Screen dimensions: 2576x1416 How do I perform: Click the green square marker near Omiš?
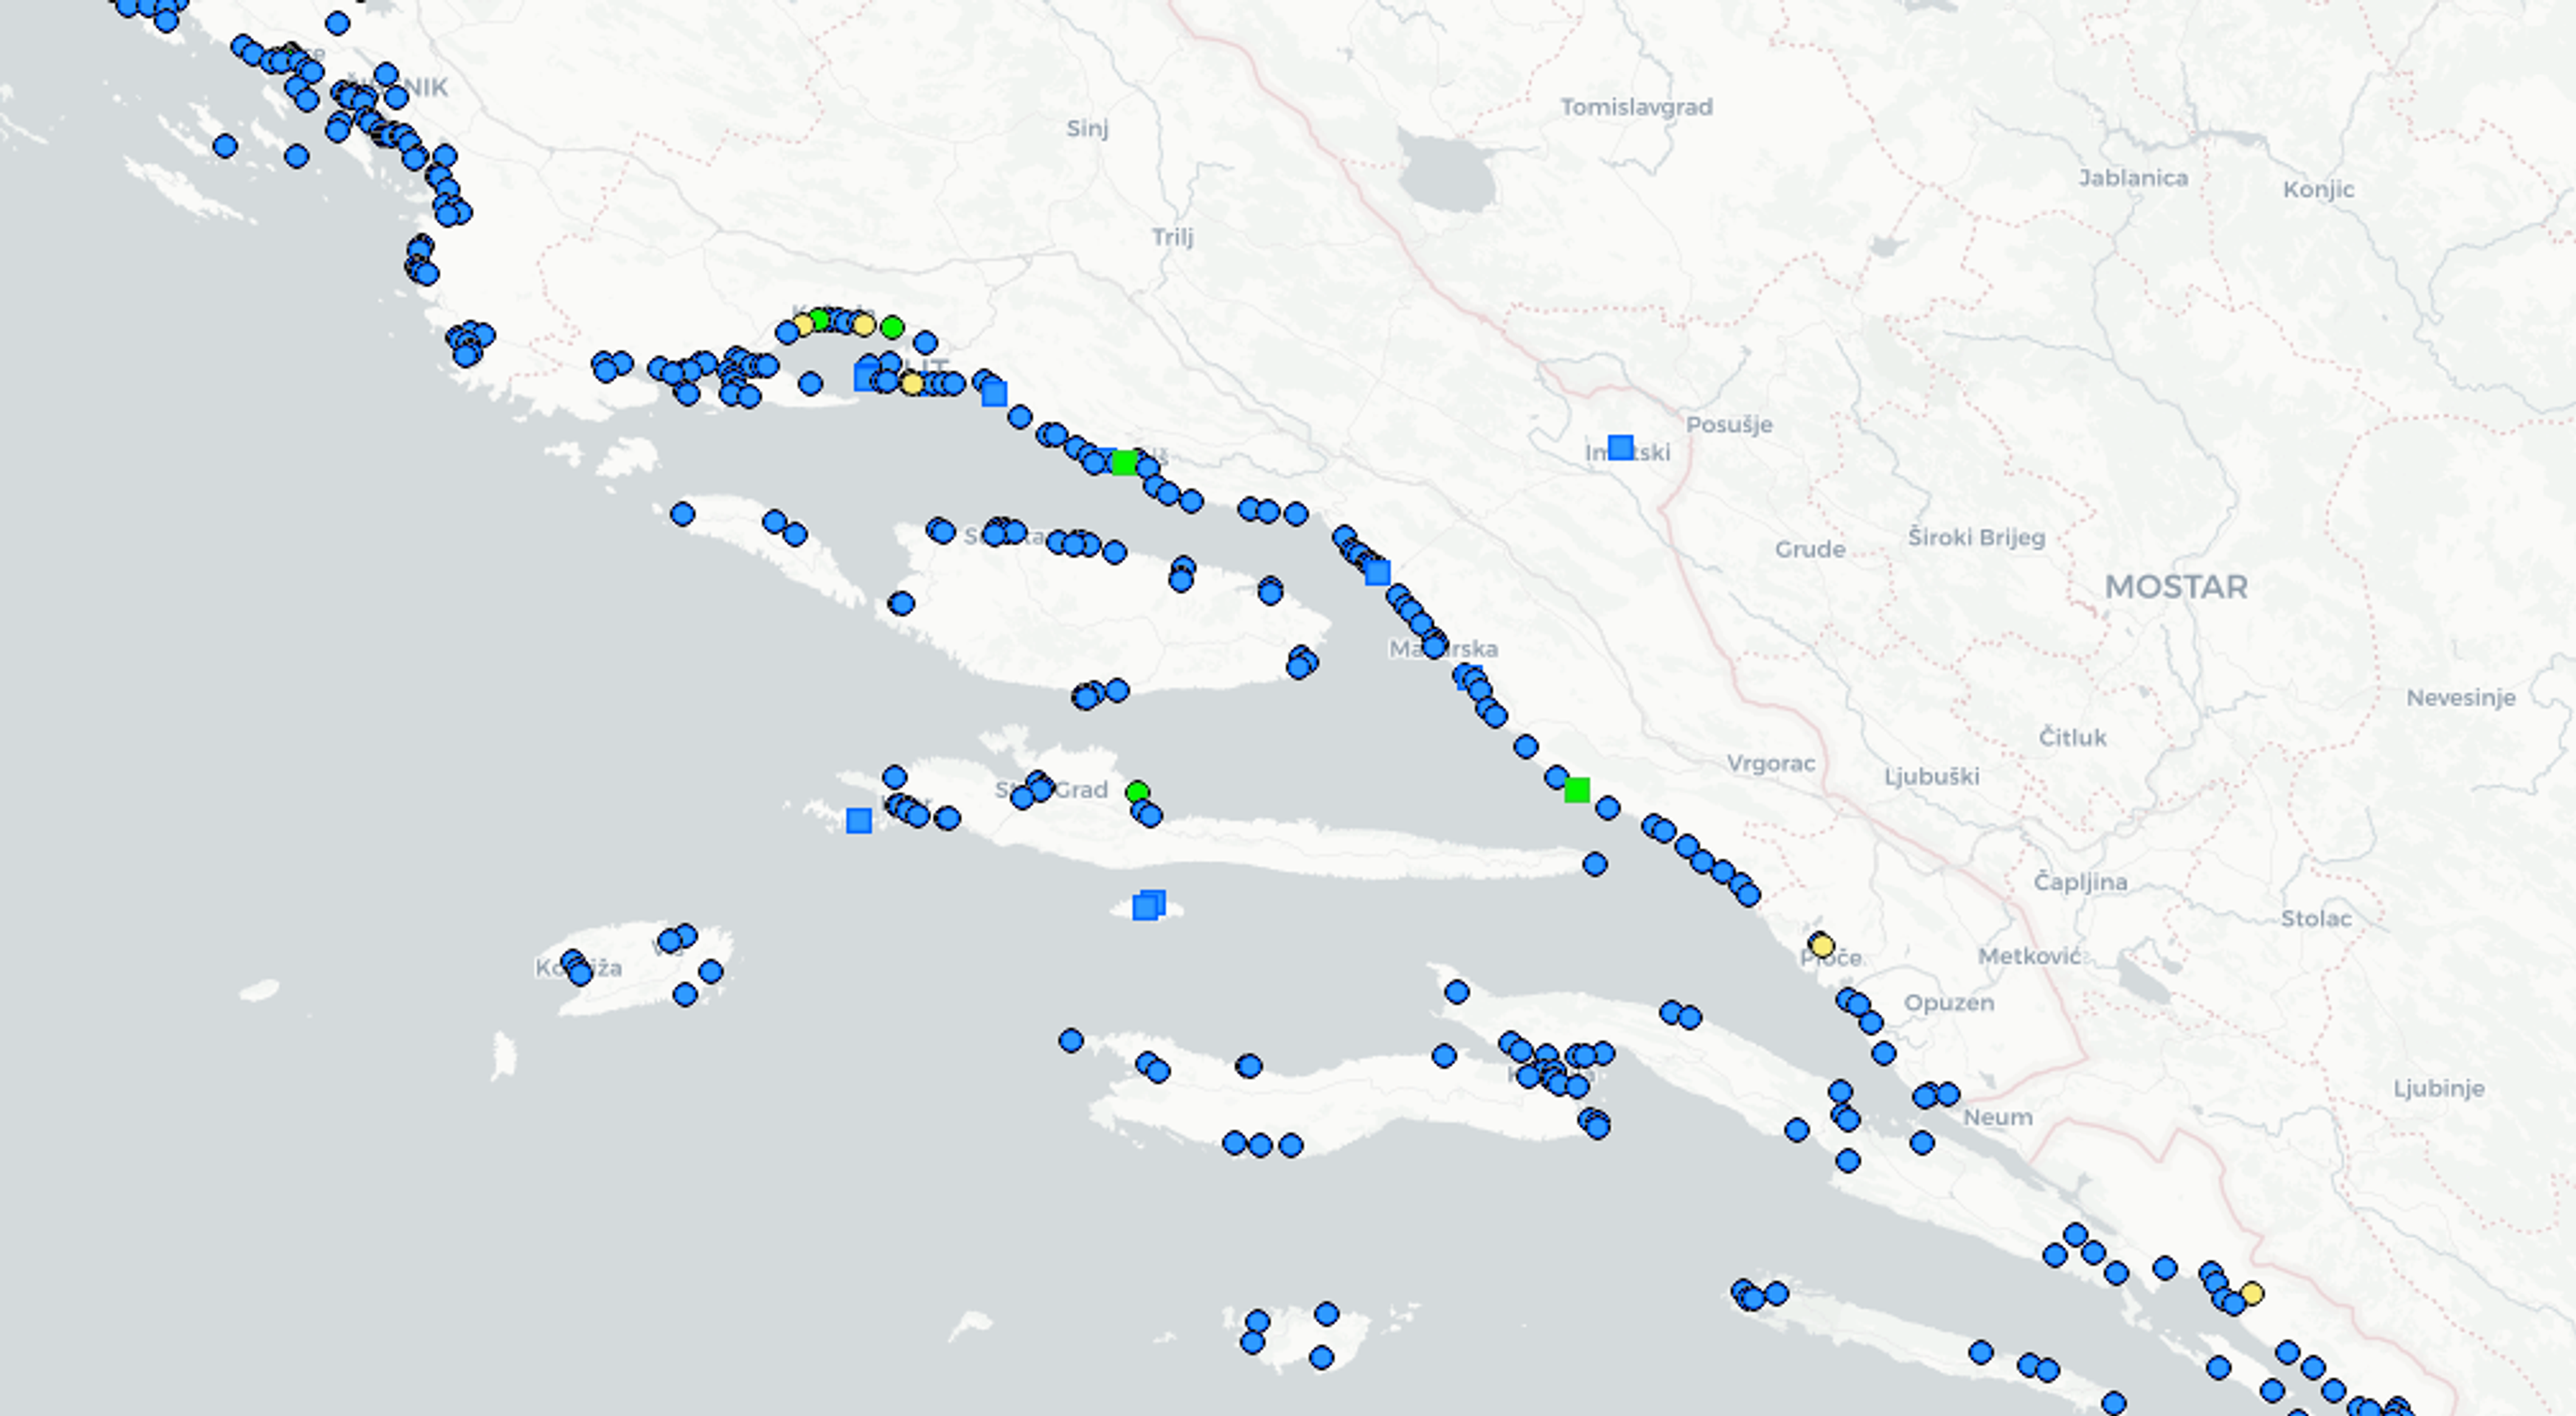pos(1125,463)
